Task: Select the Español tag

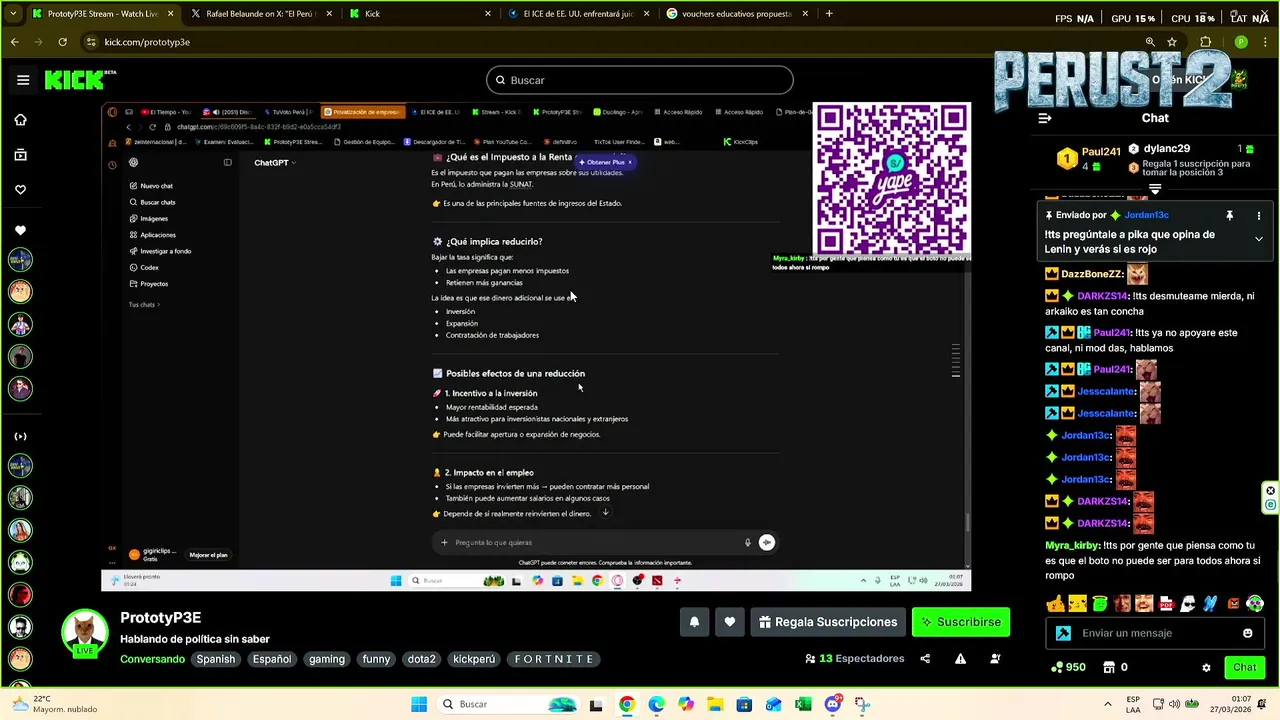Action: (x=272, y=659)
